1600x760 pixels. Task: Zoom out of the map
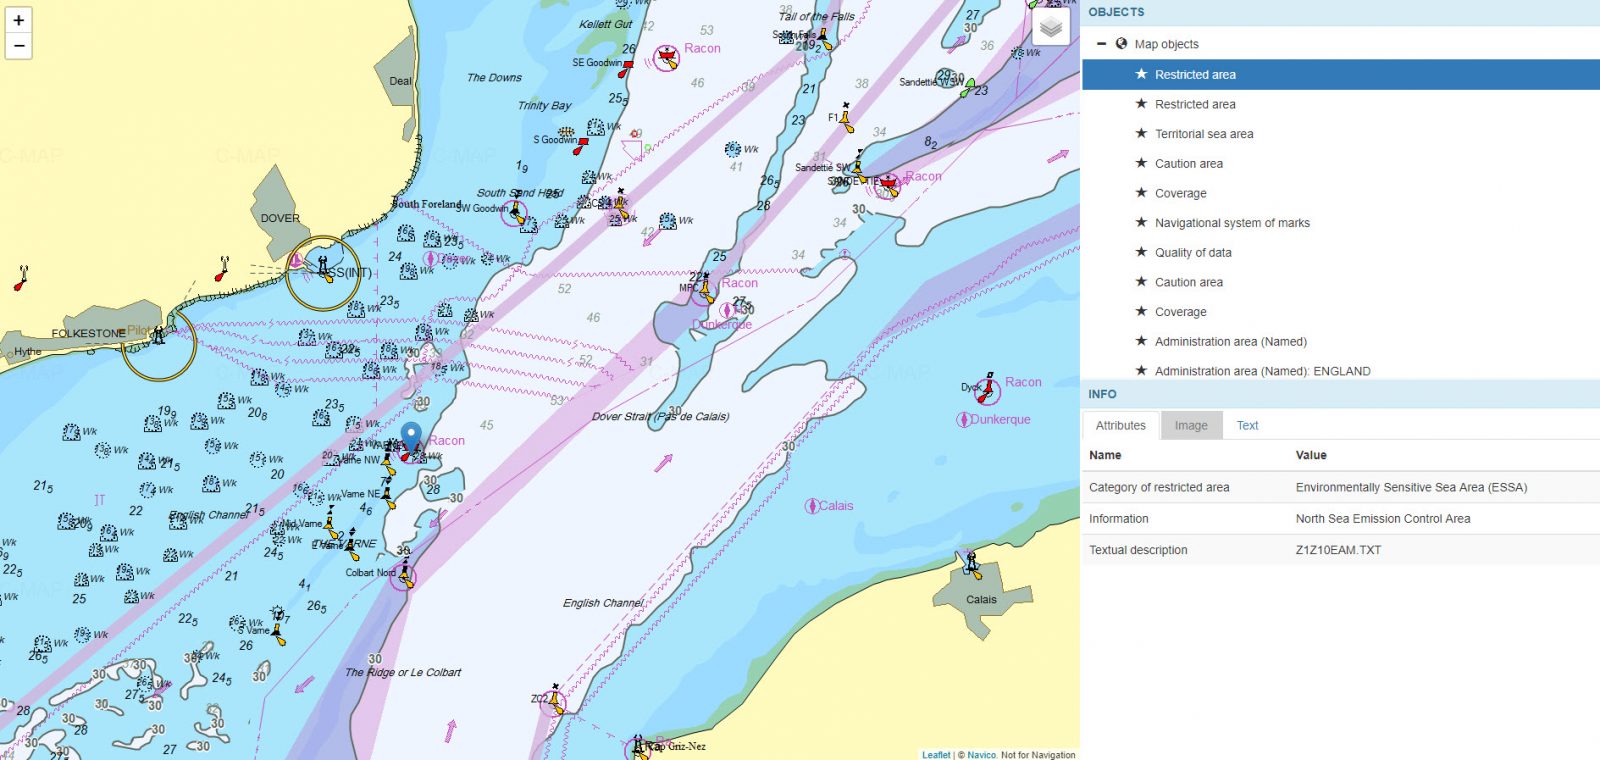[18, 46]
